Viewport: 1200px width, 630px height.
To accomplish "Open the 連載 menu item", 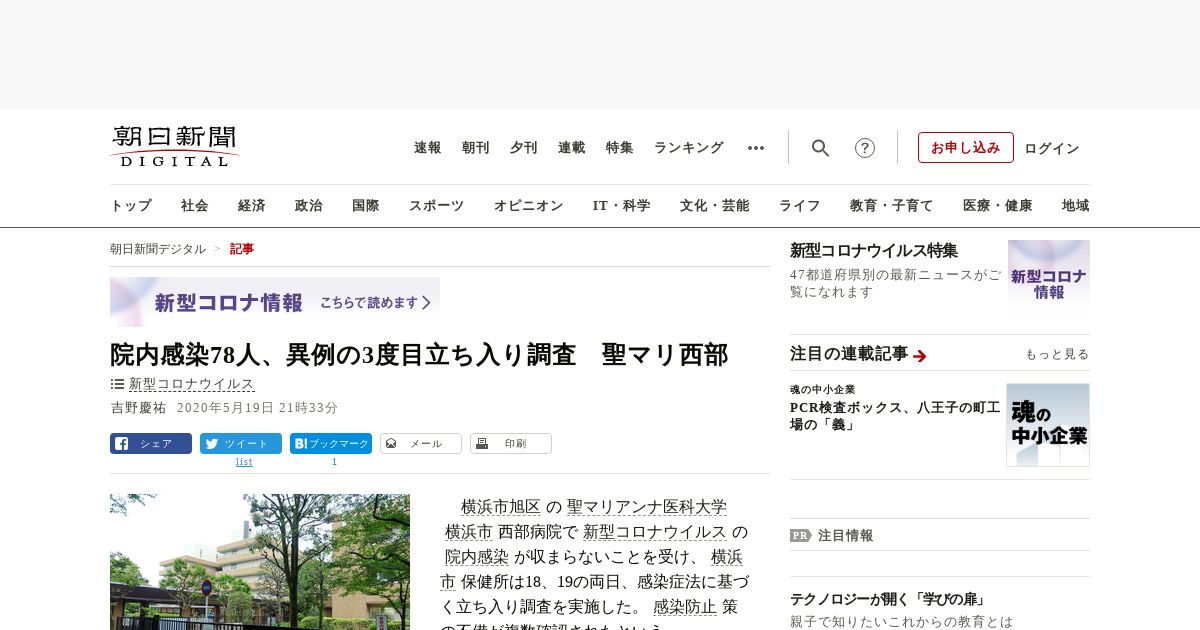I will point(572,148).
